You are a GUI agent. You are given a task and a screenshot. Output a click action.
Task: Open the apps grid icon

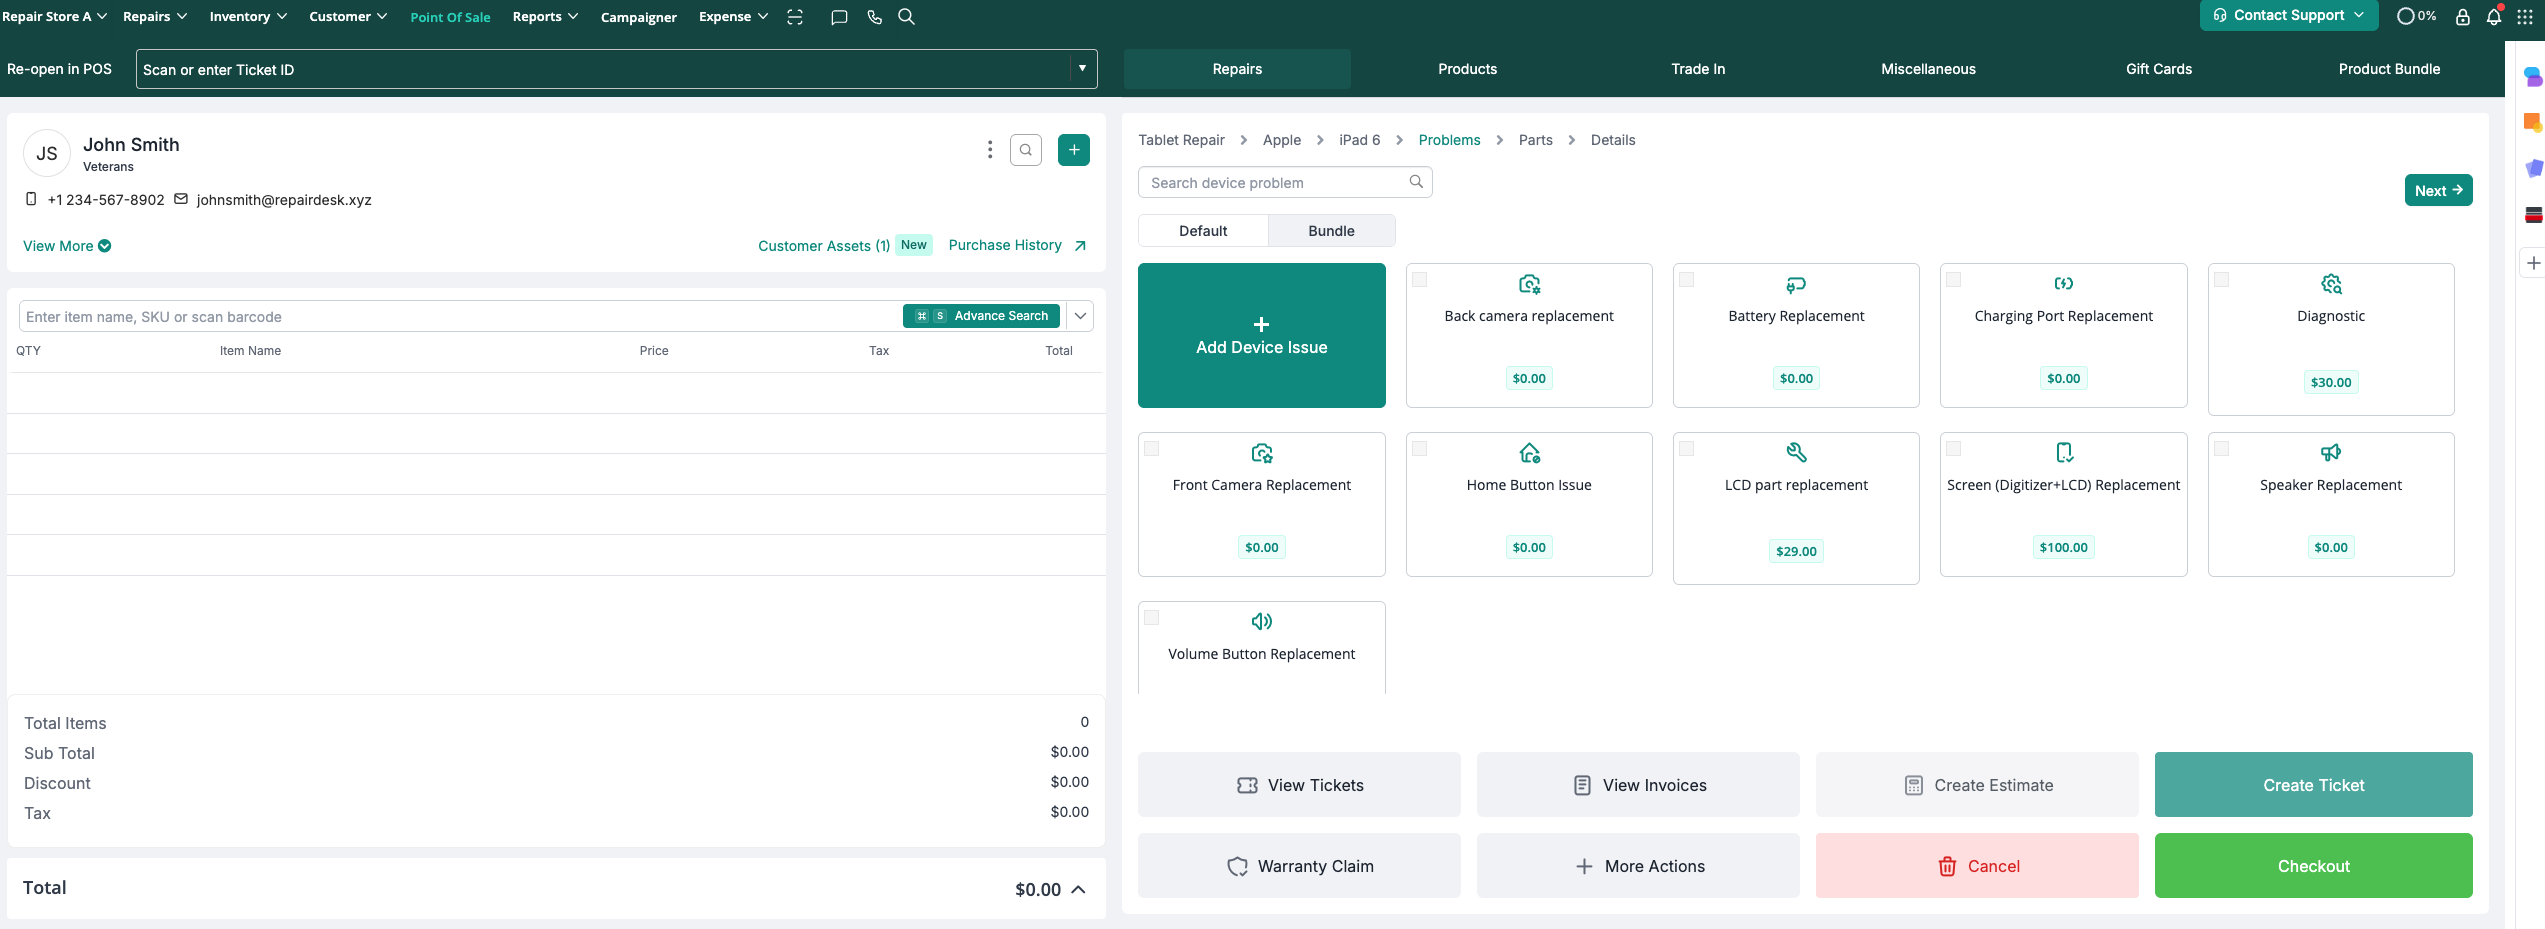point(2525,17)
